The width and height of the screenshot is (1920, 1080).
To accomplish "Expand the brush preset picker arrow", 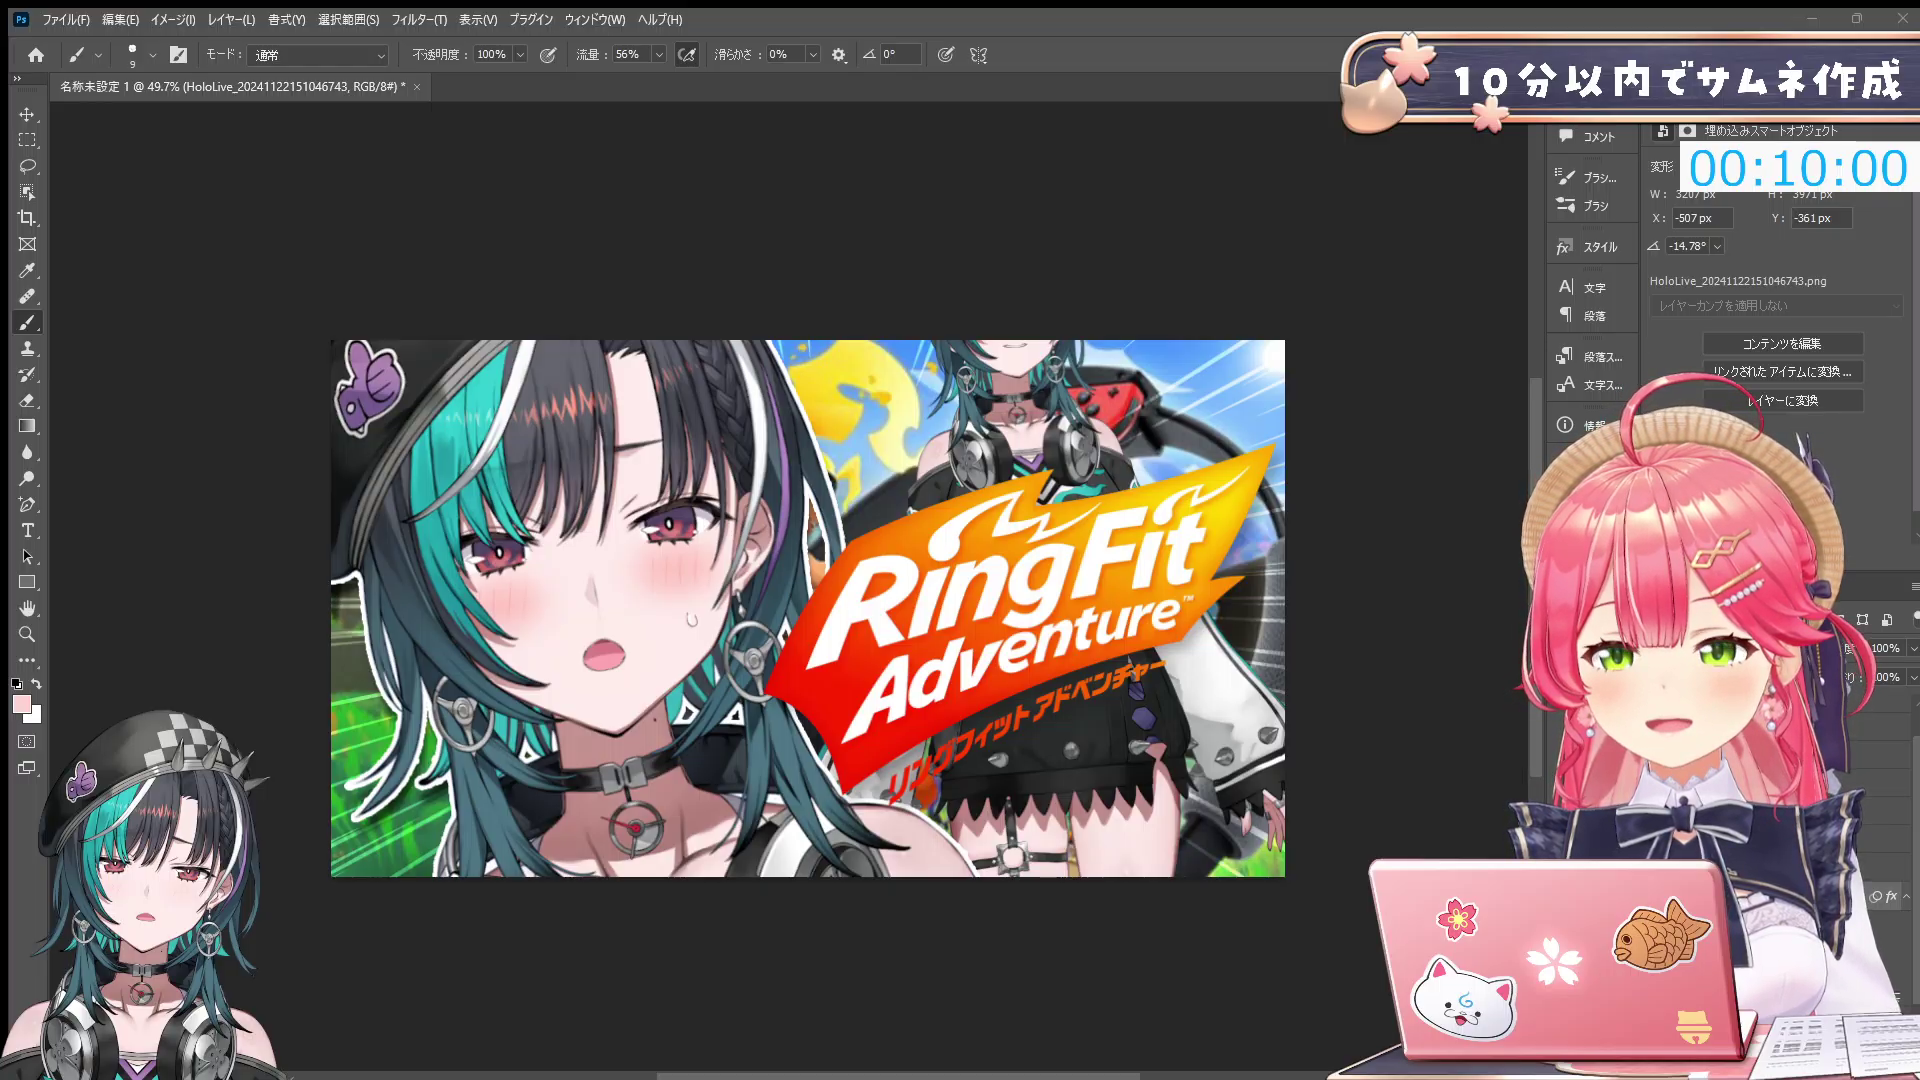I will [x=152, y=55].
